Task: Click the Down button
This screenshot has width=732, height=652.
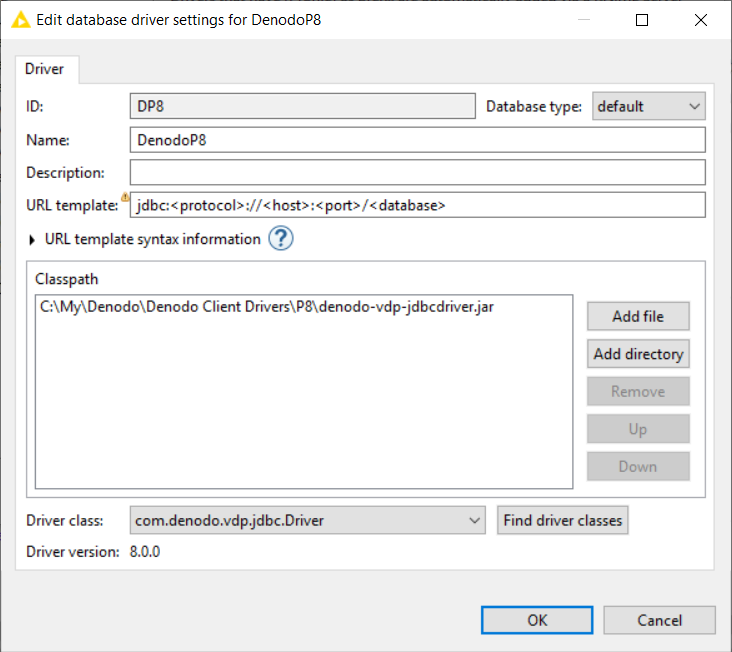Action: (x=638, y=466)
